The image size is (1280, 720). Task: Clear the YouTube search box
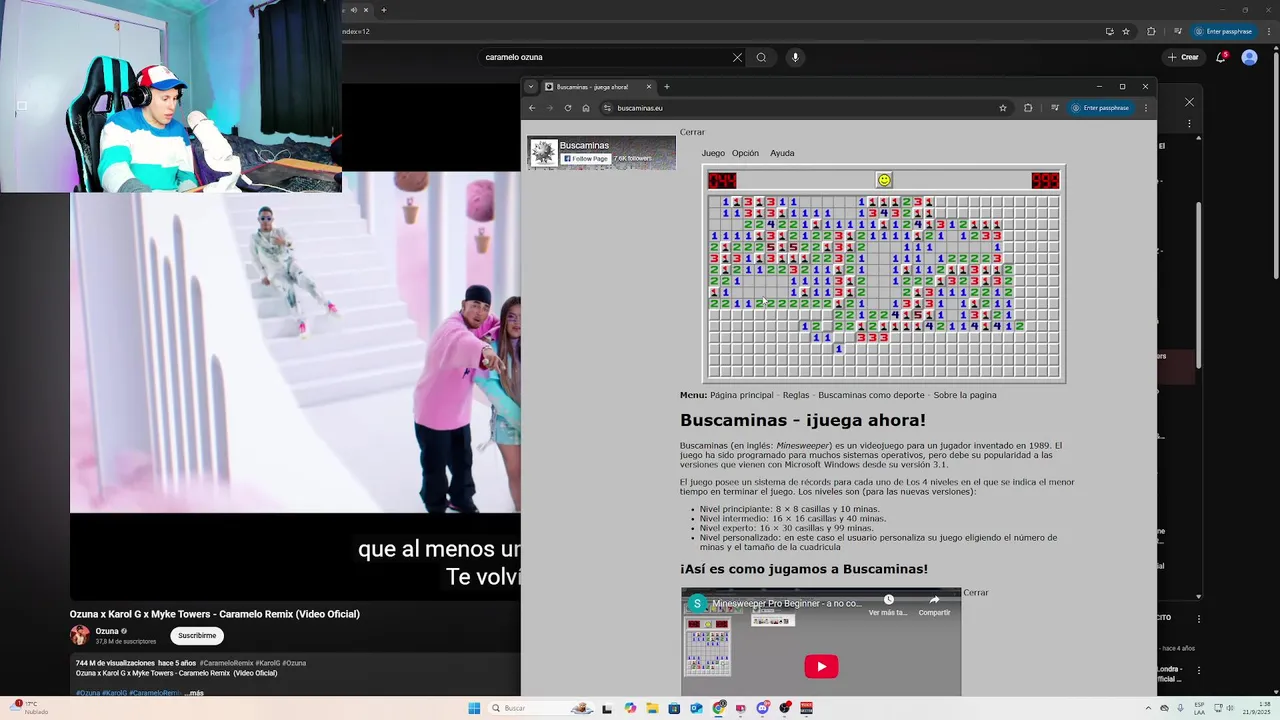[x=738, y=57]
